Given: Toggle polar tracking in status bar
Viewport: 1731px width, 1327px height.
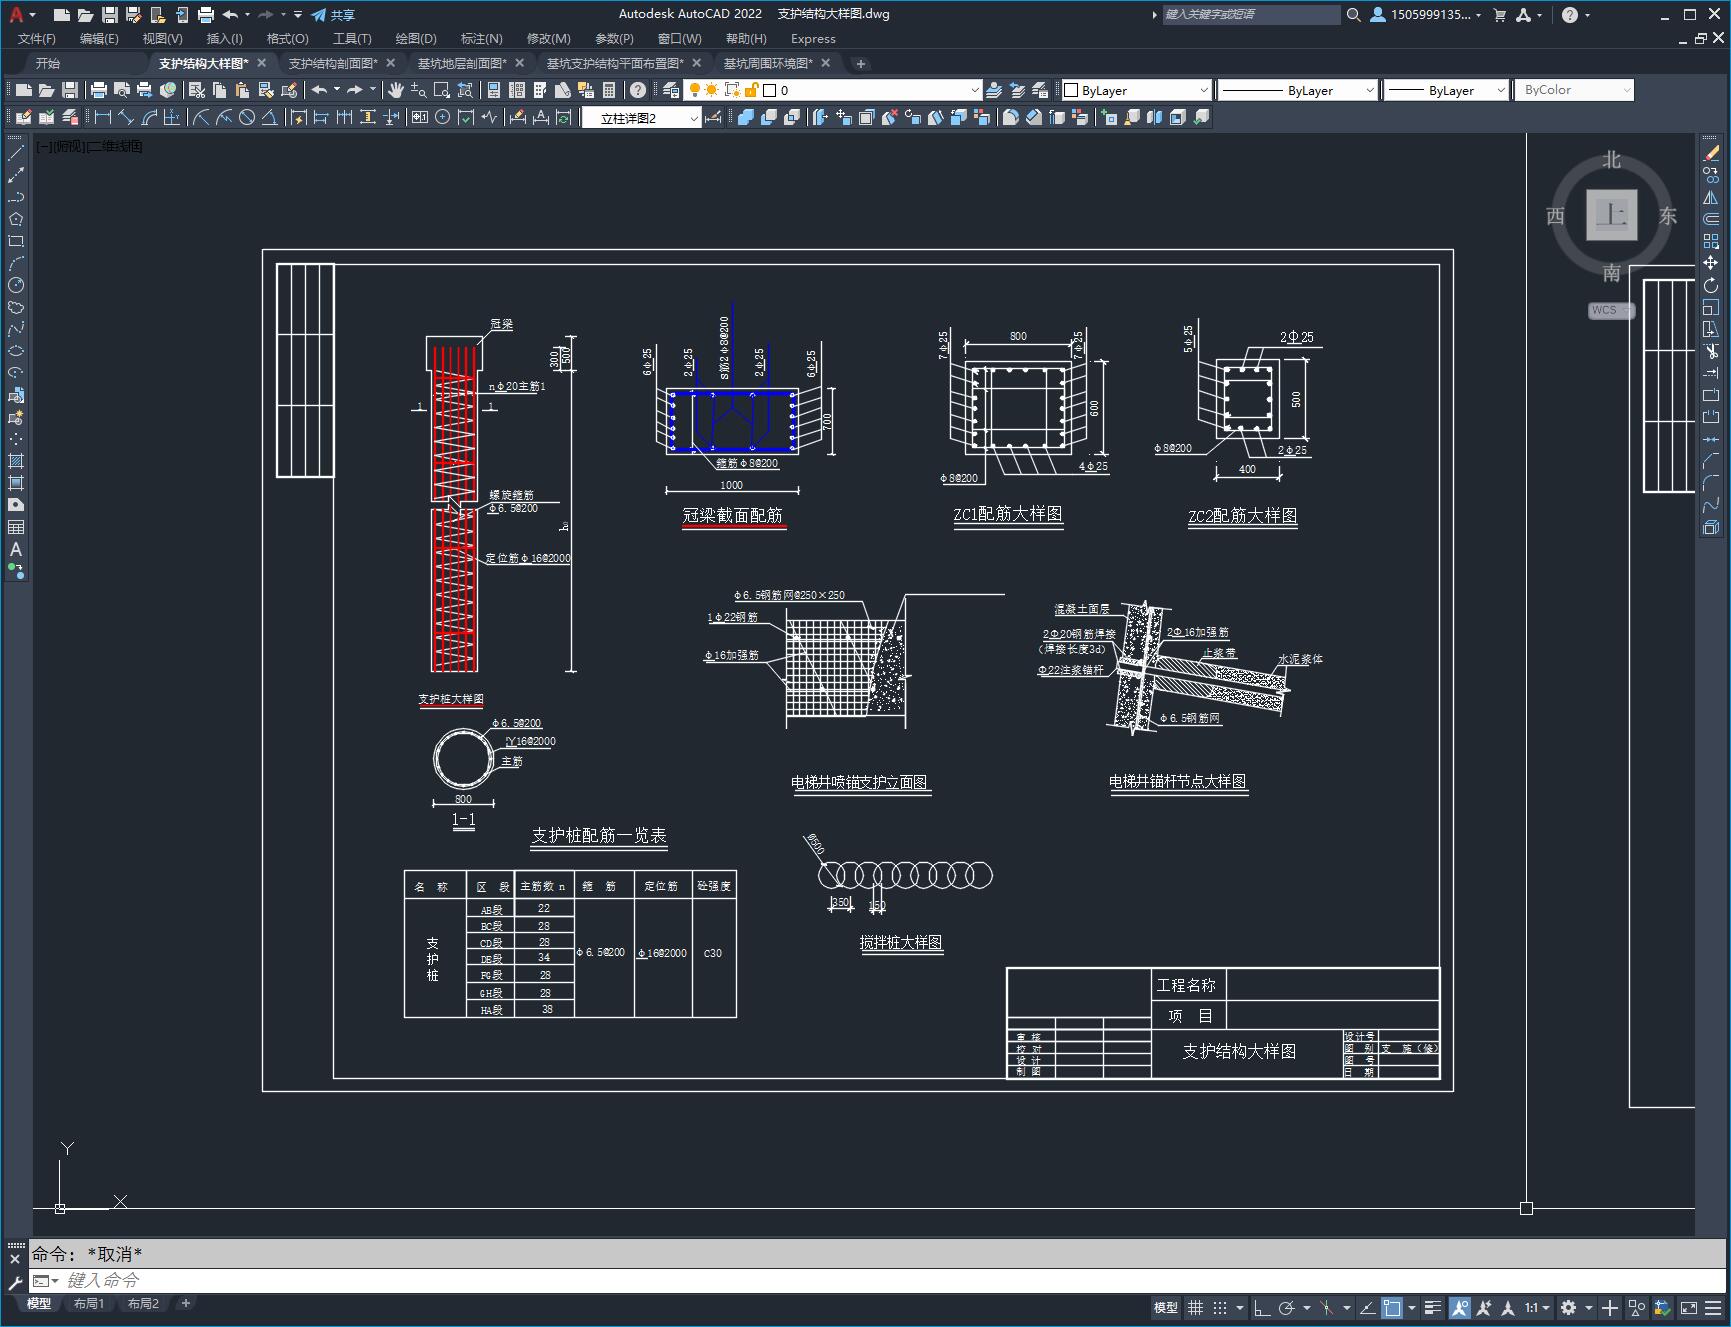Looking at the screenshot, I should (x=1286, y=1307).
